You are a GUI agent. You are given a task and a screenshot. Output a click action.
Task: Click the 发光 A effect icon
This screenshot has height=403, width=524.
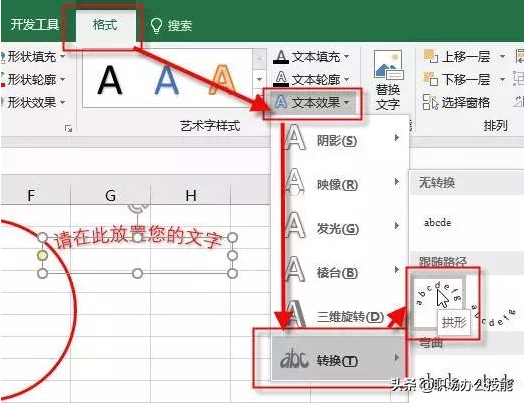point(295,225)
